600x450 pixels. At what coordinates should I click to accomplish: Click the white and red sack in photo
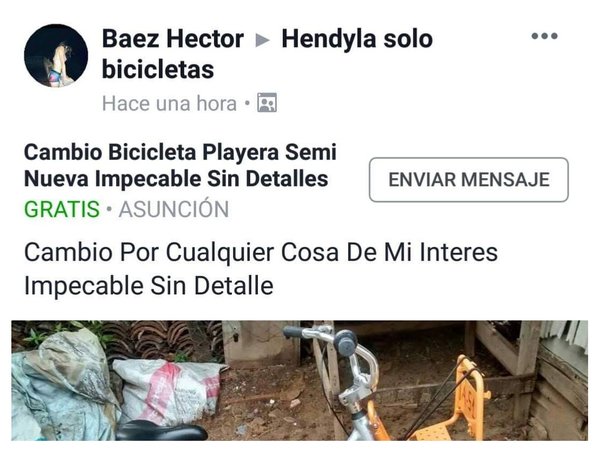[168, 390]
